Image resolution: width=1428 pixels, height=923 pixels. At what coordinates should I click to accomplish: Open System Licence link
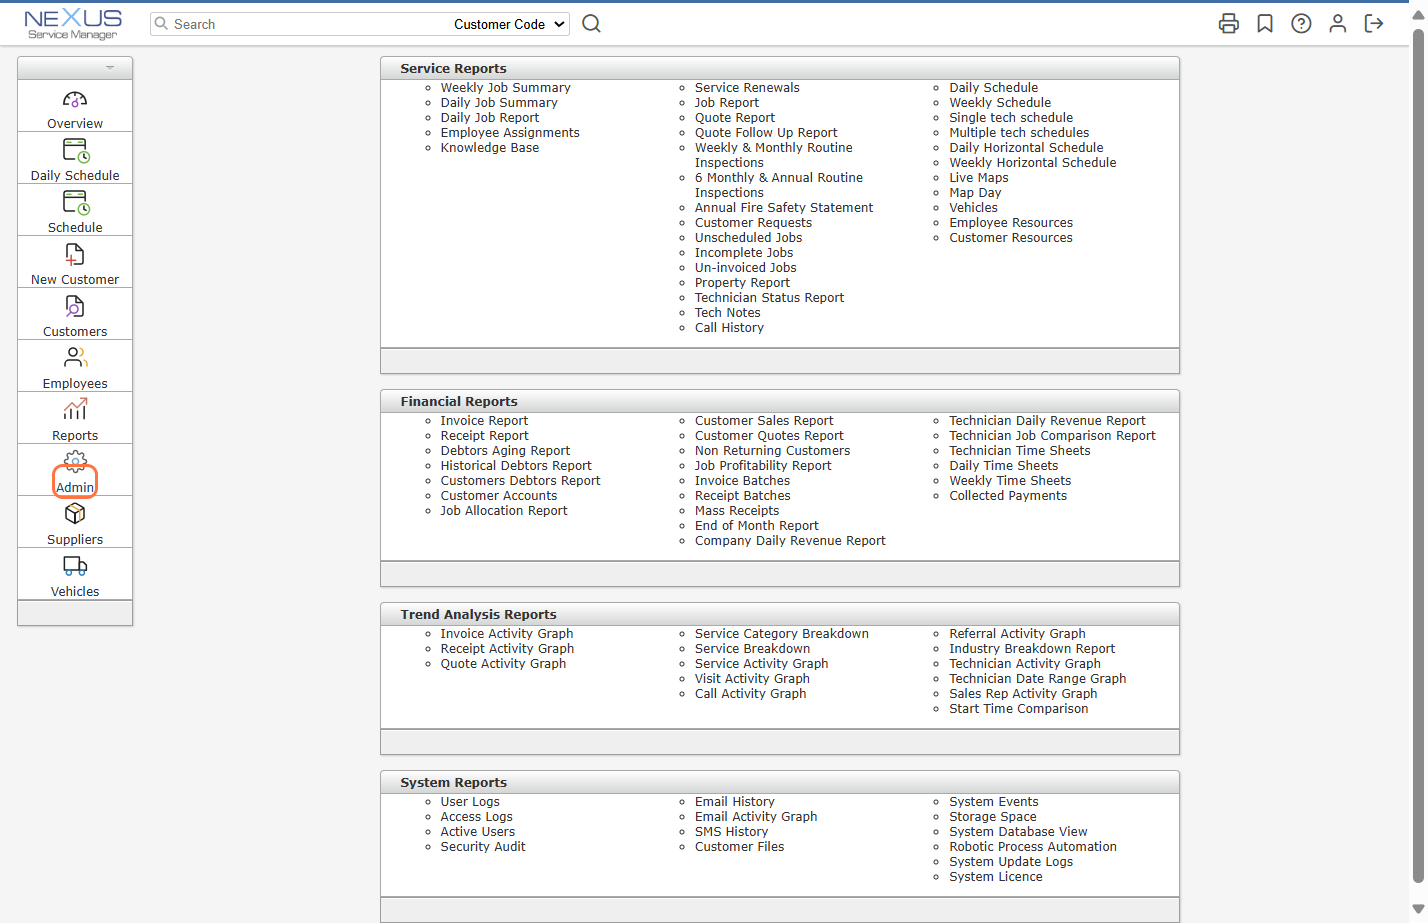tap(996, 877)
